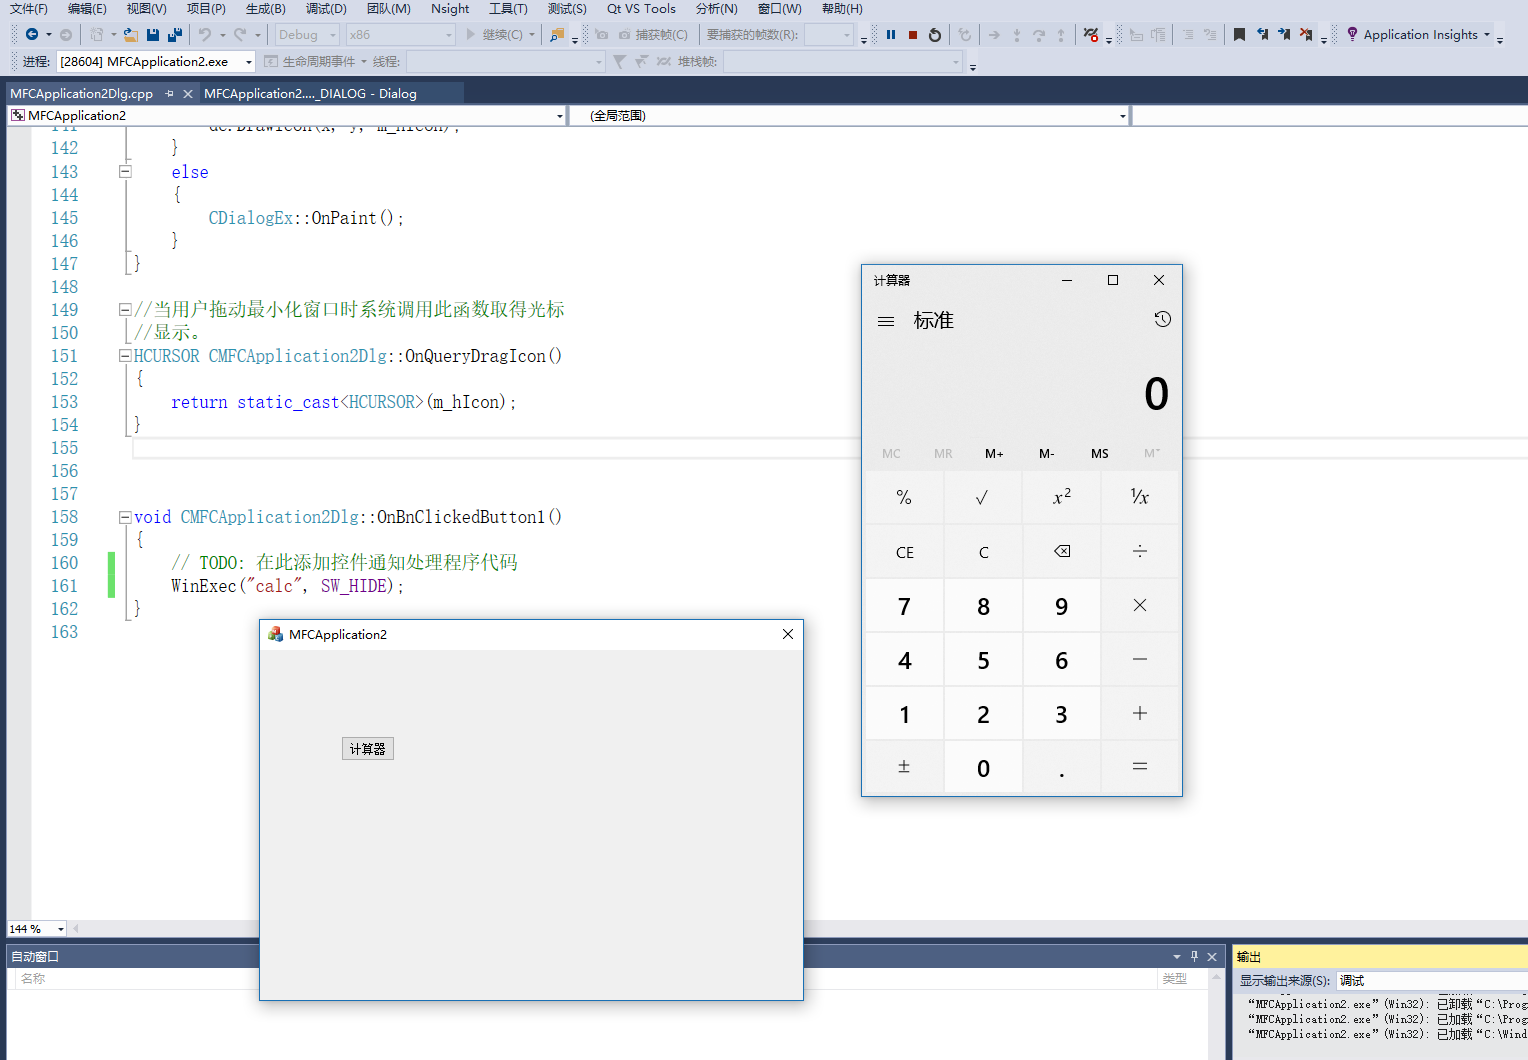
Task: Restart the debug session icon
Action: 935,34
